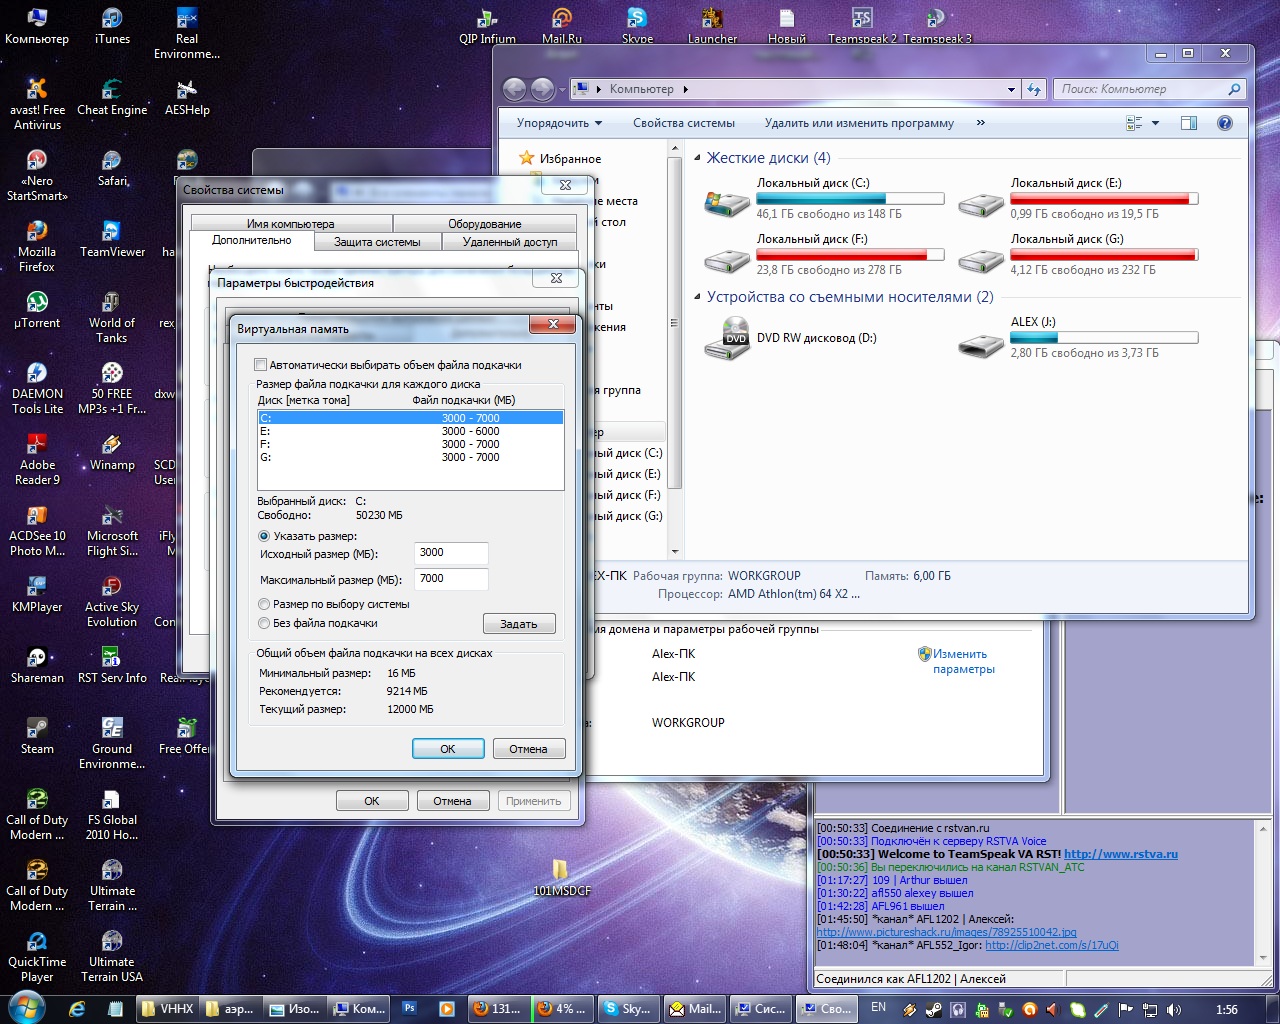Image resolution: width=1280 pixels, height=1024 pixels.
Task: Open the Winamp desktop icon
Action: pos(112,447)
